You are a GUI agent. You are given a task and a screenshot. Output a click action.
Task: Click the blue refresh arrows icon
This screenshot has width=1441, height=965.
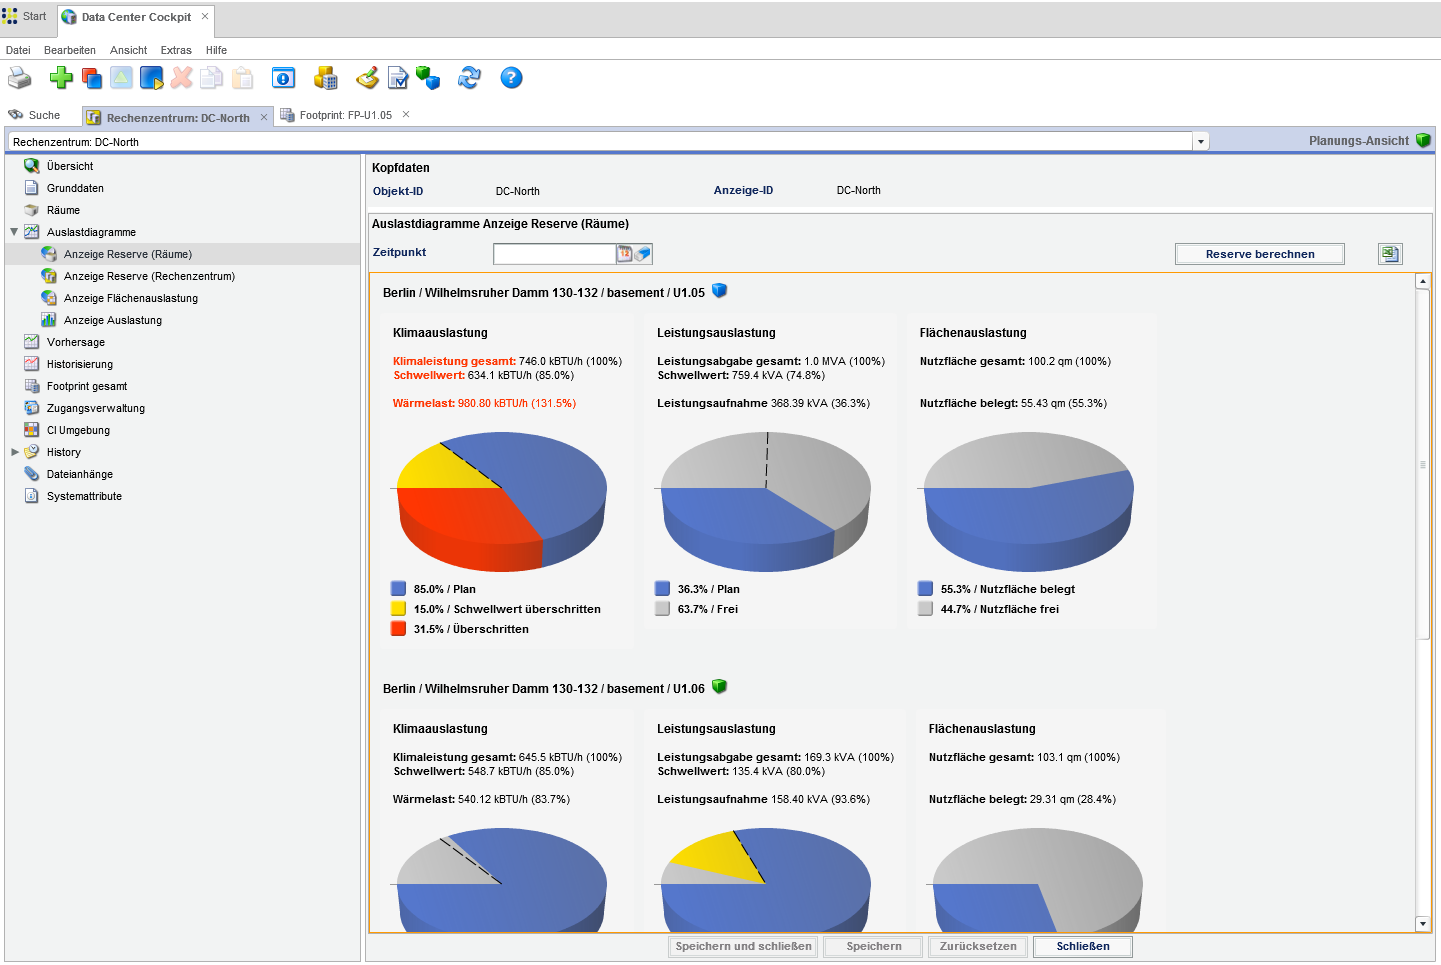coord(469,78)
